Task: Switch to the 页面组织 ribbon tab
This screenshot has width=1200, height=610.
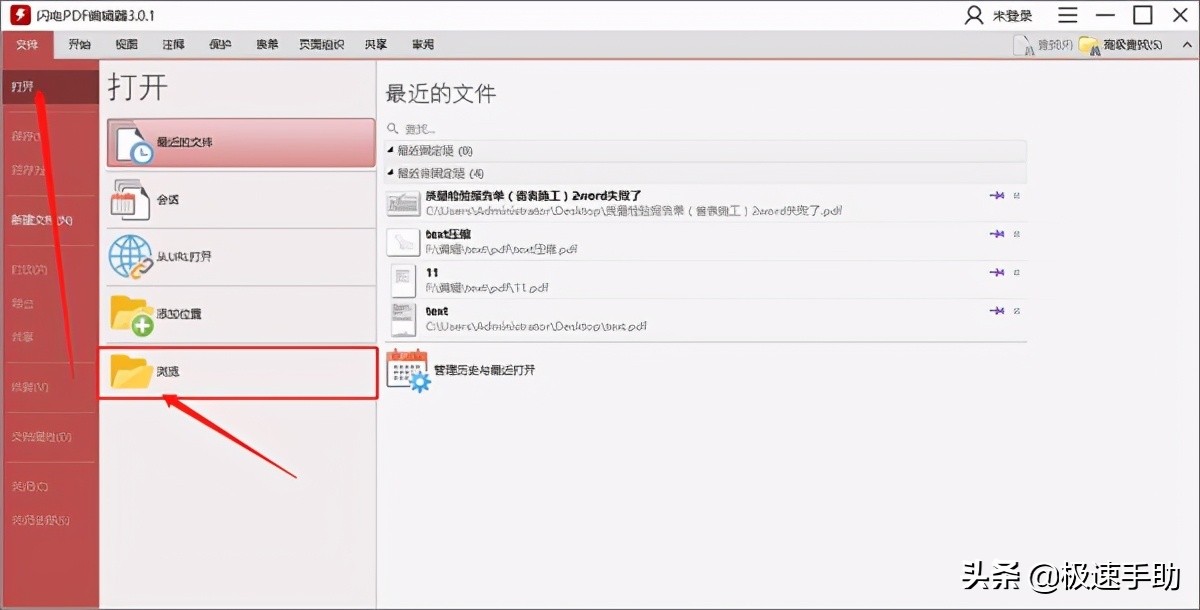Action: pyautogui.click(x=321, y=45)
